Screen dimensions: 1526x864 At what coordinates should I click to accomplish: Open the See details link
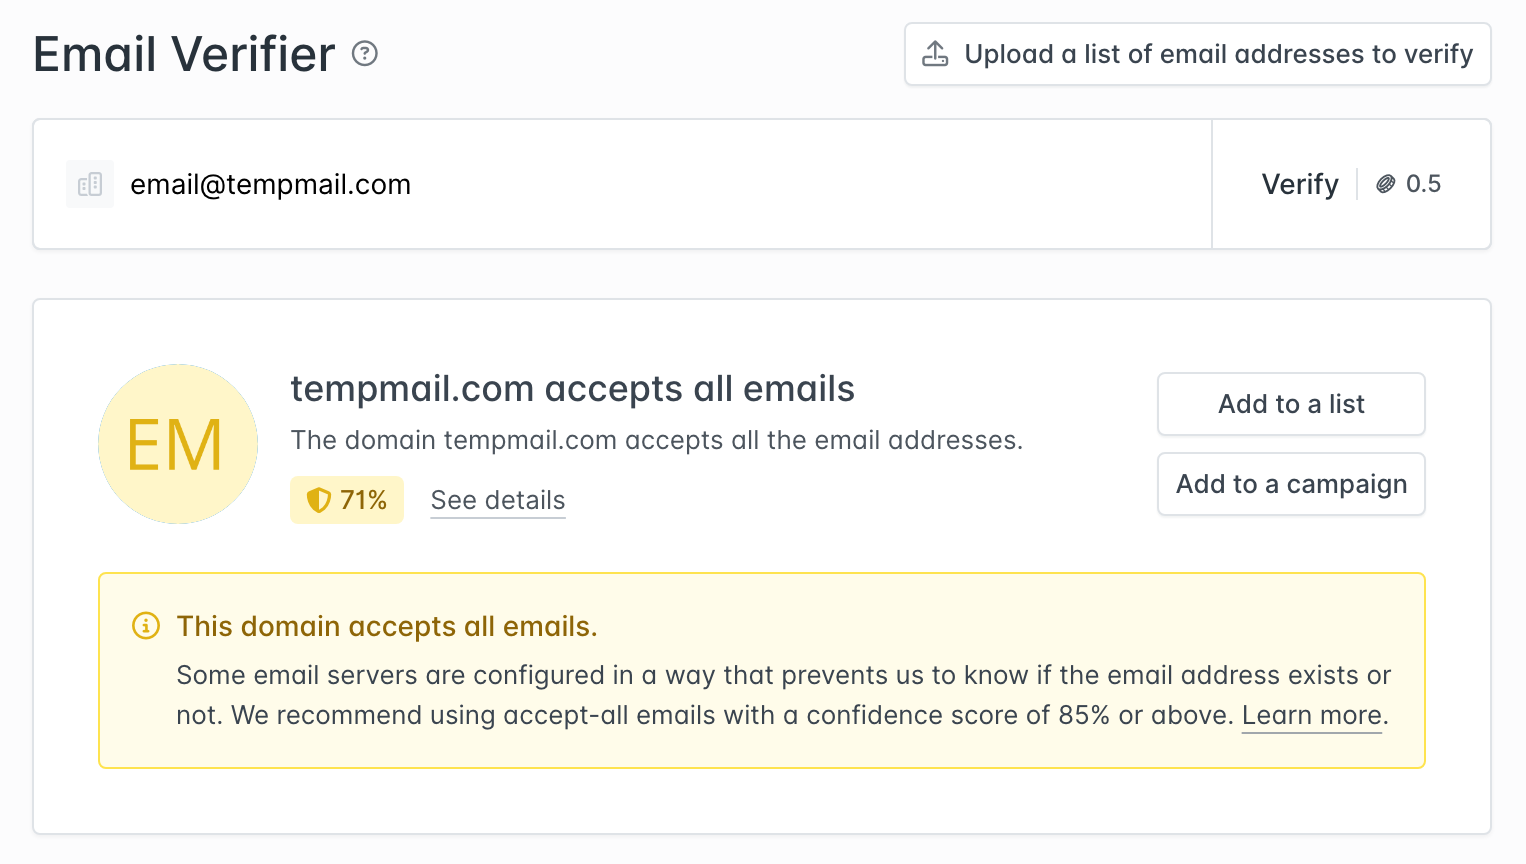[x=498, y=500]
